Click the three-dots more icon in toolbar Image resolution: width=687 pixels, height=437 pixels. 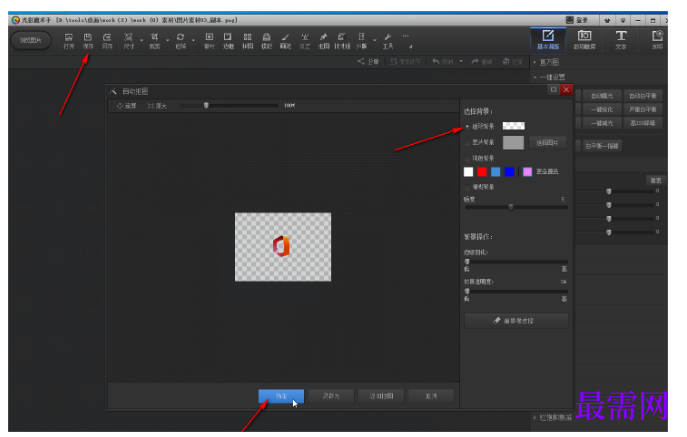pos(406,36)
